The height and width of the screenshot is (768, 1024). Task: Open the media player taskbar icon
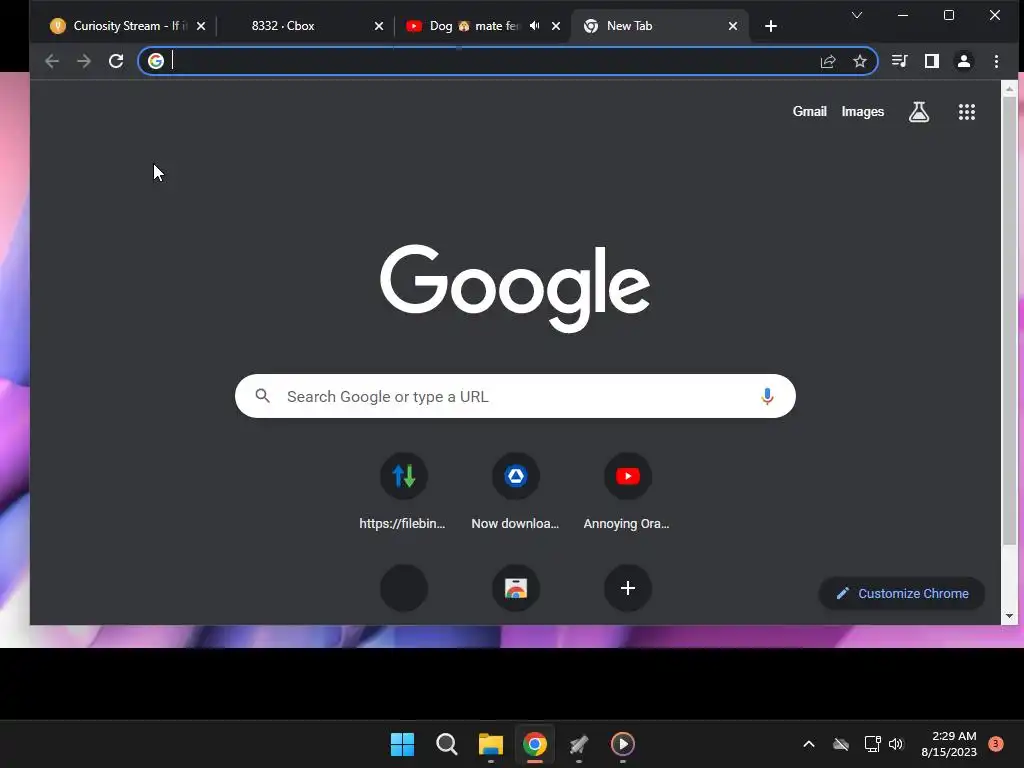pyautogui.click(x=623, y=744)
